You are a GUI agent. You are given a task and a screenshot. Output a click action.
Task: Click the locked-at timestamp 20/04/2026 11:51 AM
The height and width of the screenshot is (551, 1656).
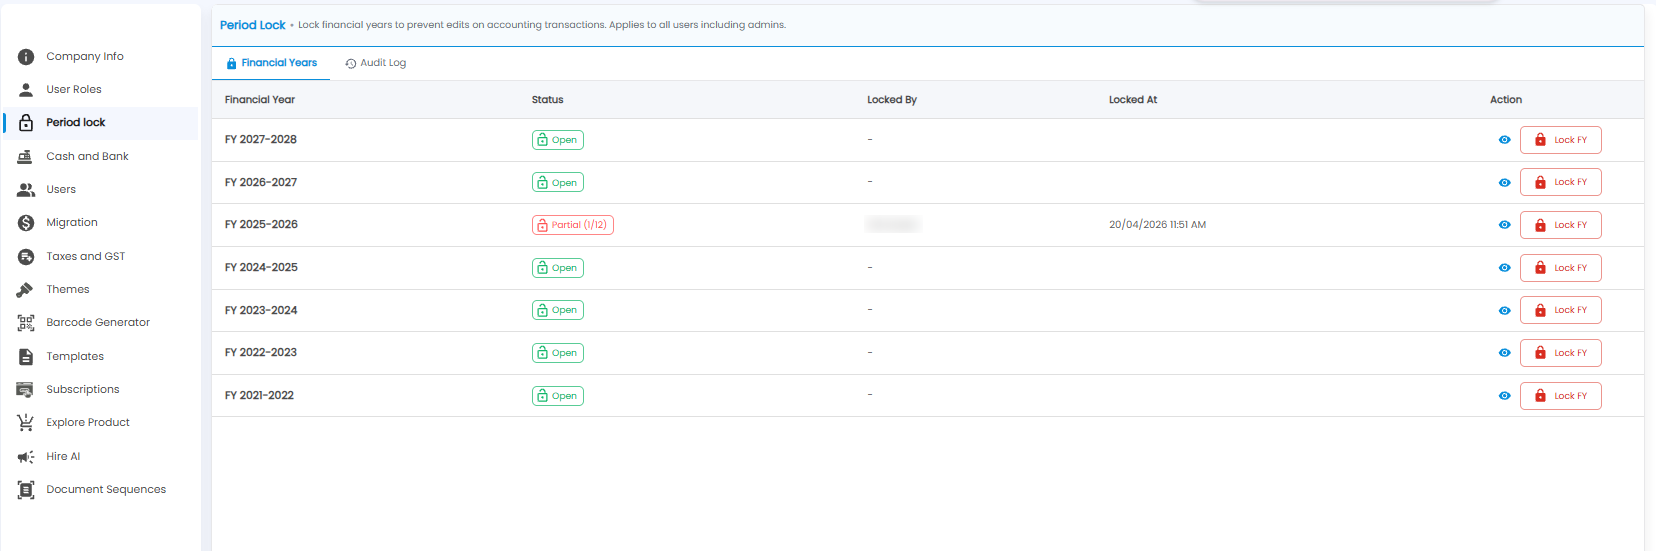(1157, 225)
